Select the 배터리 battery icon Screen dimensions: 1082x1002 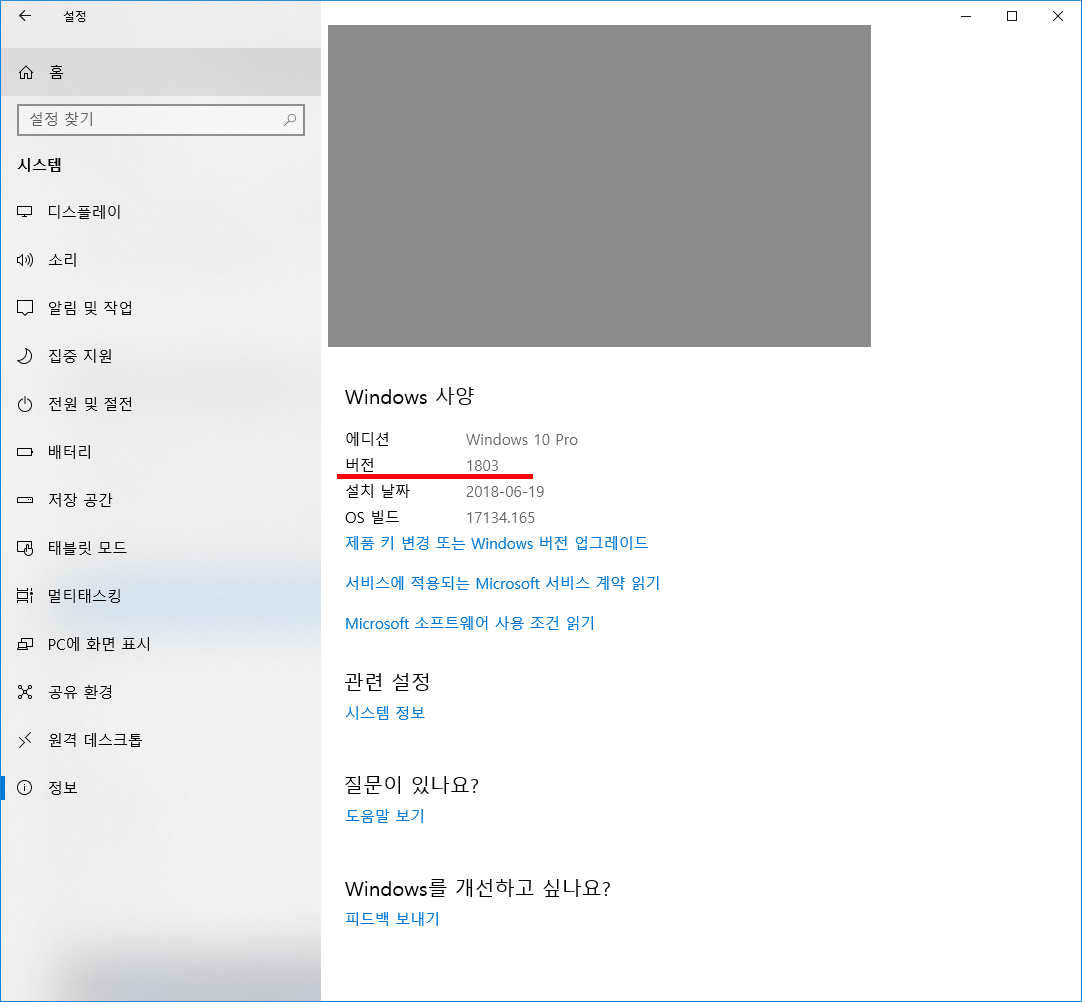25,452
